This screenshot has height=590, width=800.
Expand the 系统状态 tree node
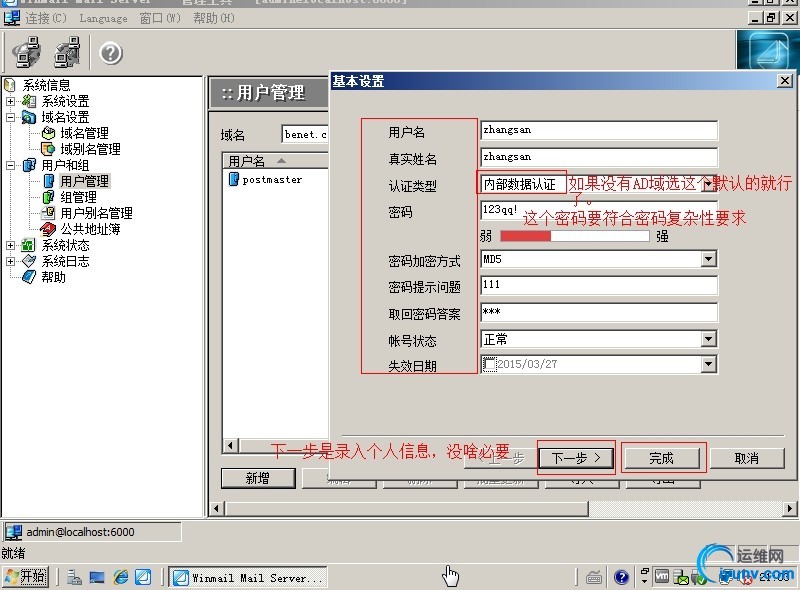point(10,245)
